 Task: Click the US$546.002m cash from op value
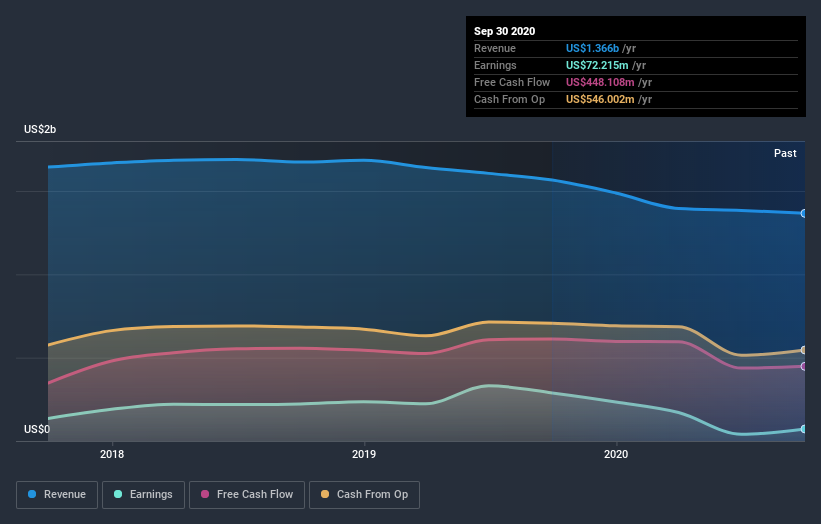600,99
